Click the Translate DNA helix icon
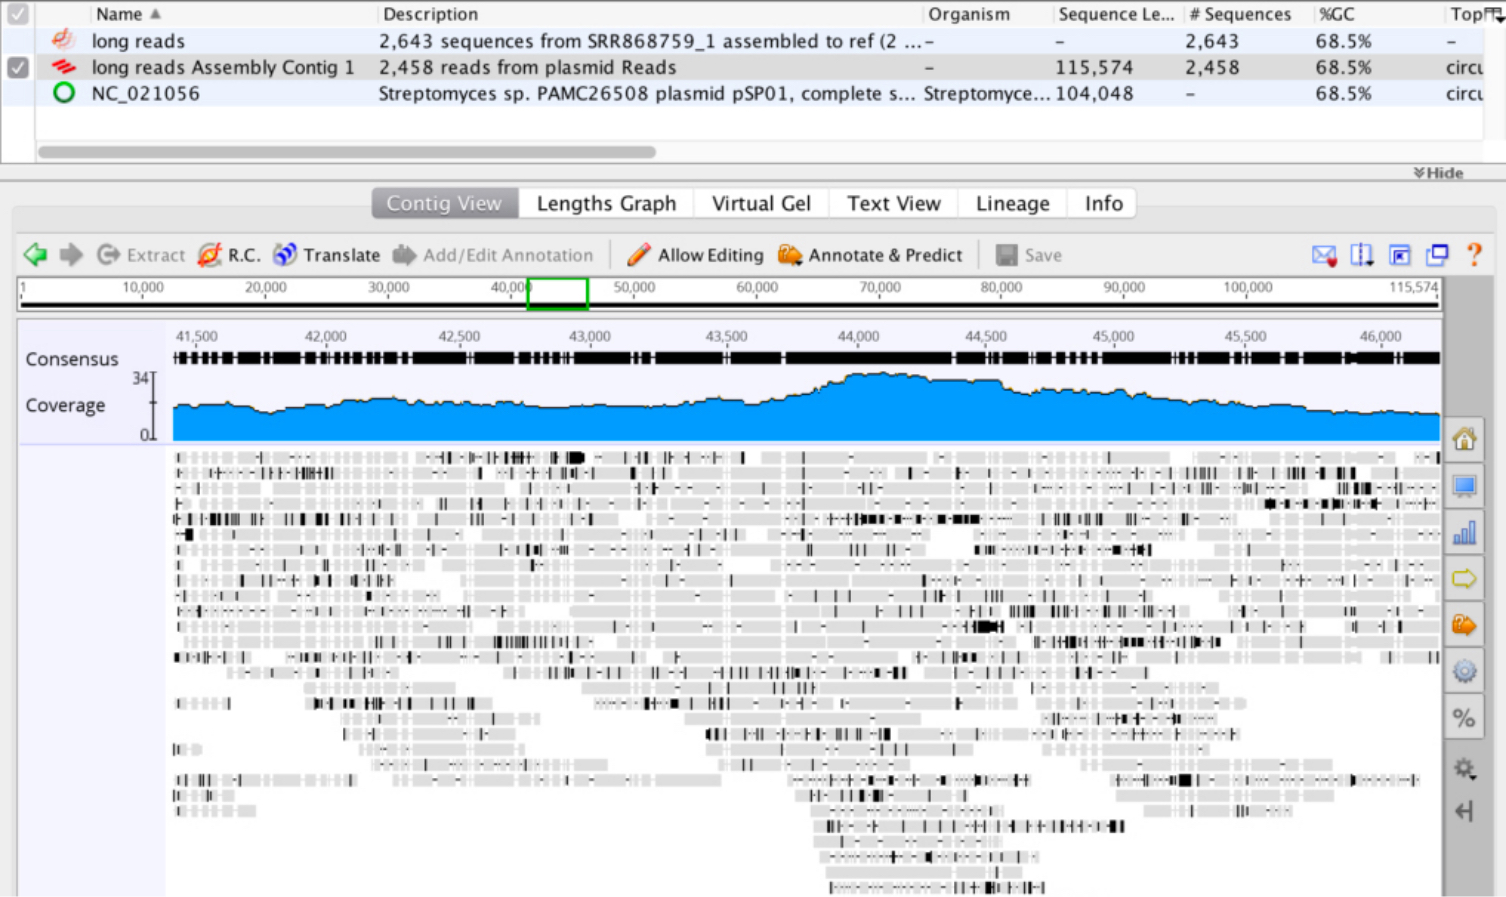Screen dimensions: 1506x897 pos(285,255)
